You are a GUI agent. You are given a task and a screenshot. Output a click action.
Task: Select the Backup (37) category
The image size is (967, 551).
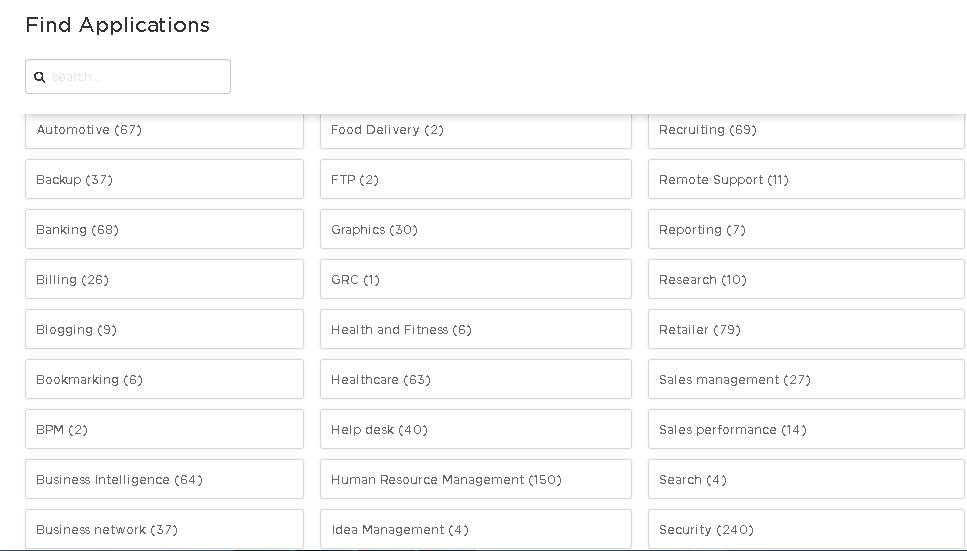coord(164,180)
